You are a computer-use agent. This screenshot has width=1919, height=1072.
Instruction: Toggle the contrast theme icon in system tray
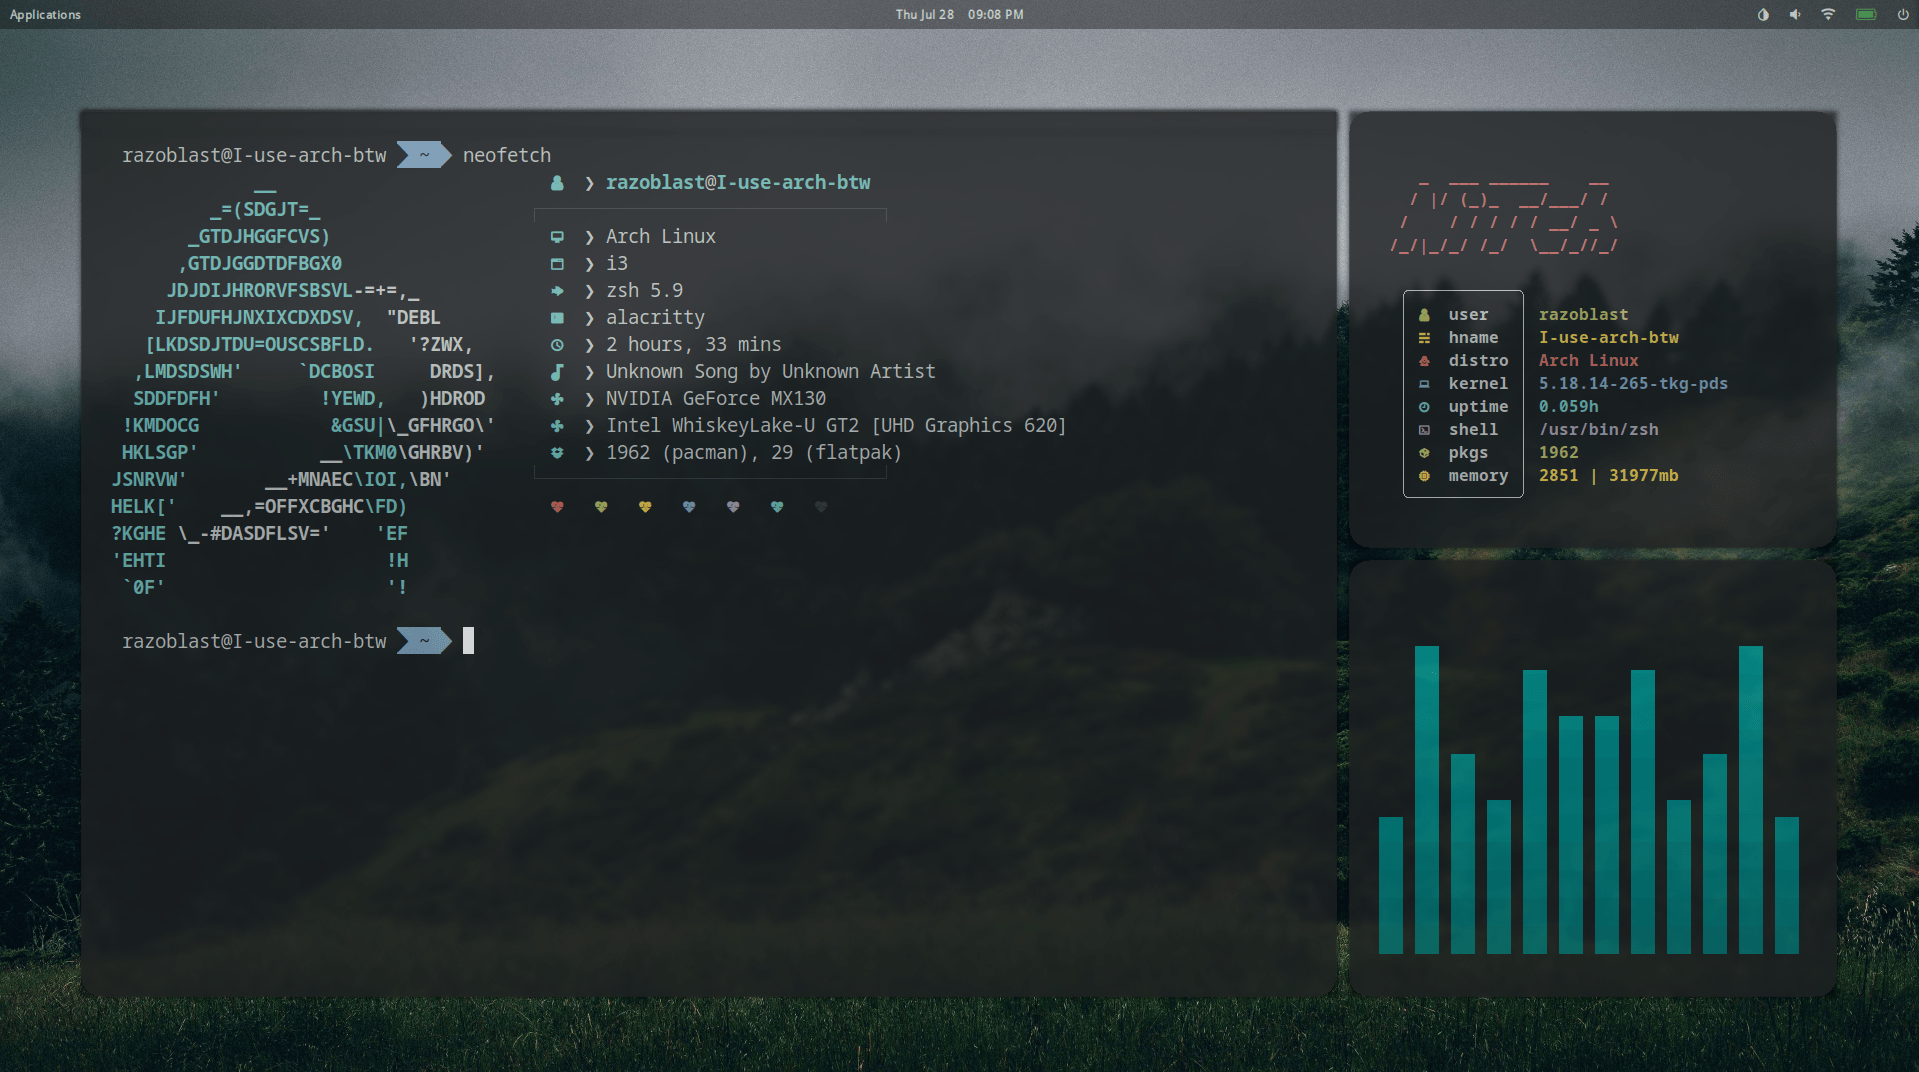[1763, 14]
